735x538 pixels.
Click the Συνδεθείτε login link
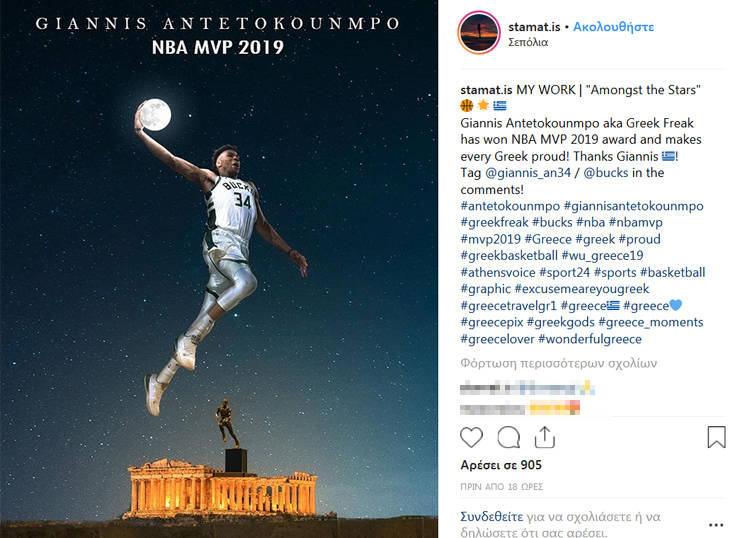(x=492, y=516)
